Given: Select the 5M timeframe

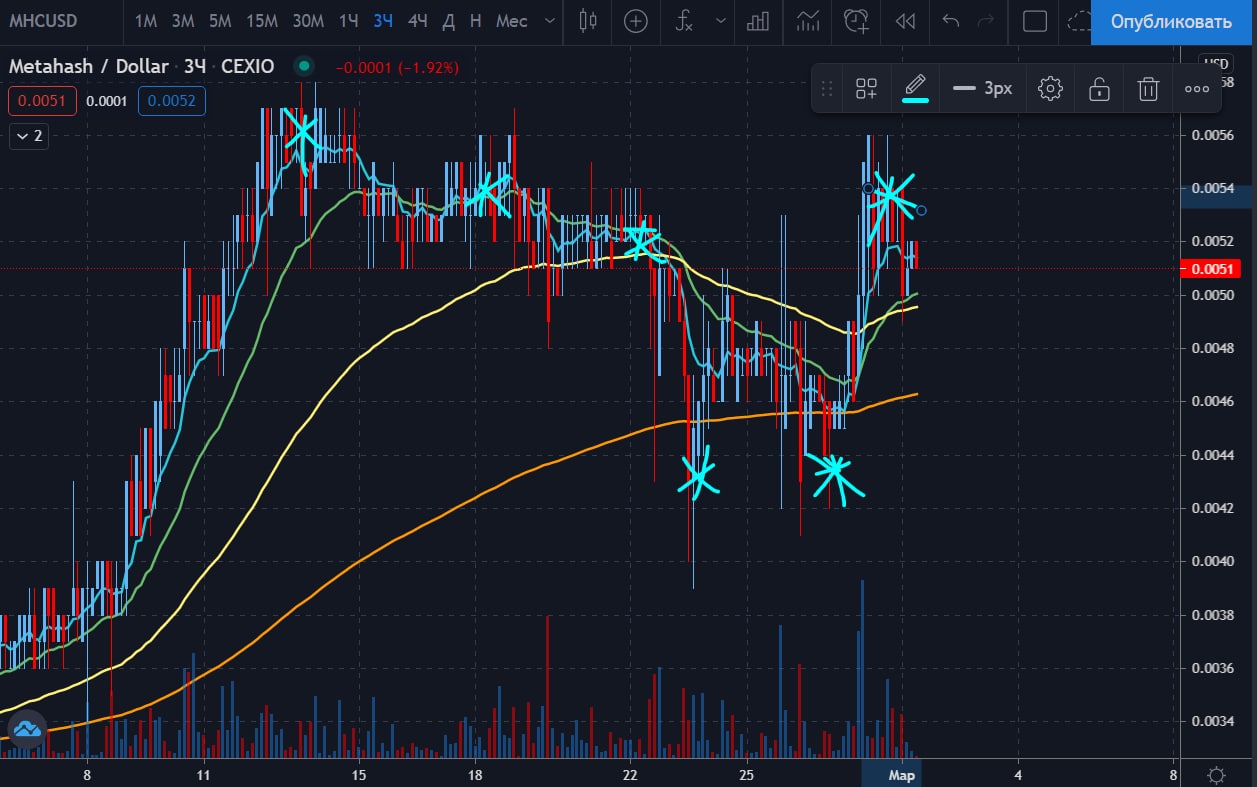Looking at the screenshot, I should [220, 21].
